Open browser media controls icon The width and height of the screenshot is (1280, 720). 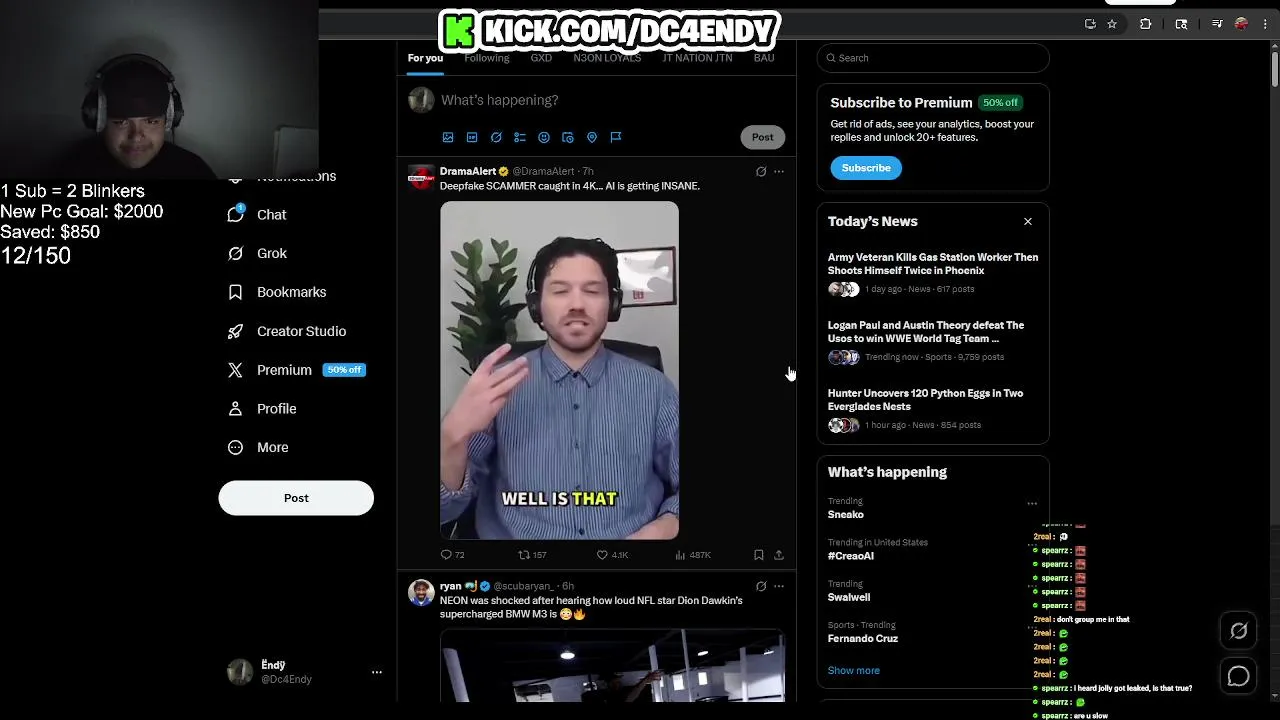(1217, 24)
